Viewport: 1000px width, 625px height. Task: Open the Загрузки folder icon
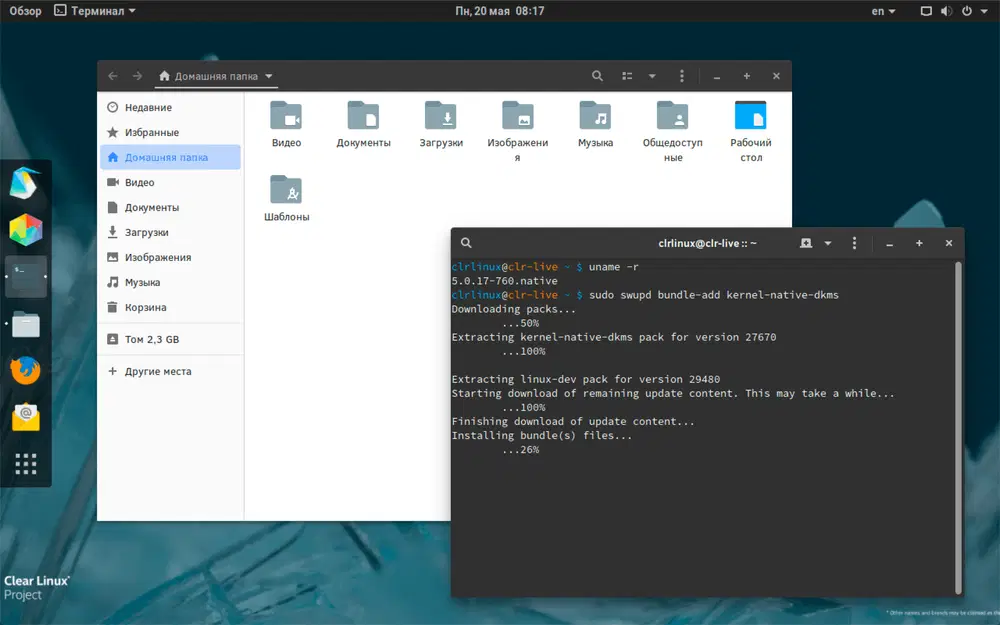(x=441, y=117)
